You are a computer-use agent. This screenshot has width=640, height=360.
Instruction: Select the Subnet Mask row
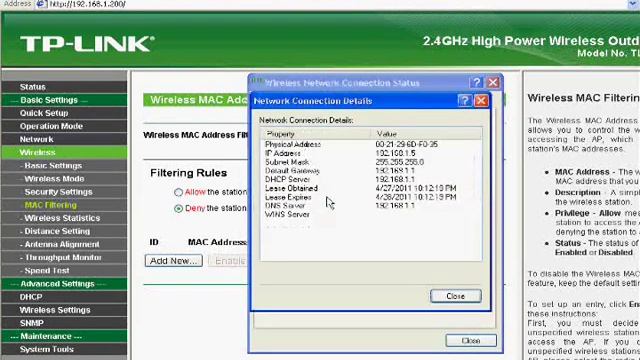pos(371,162)
